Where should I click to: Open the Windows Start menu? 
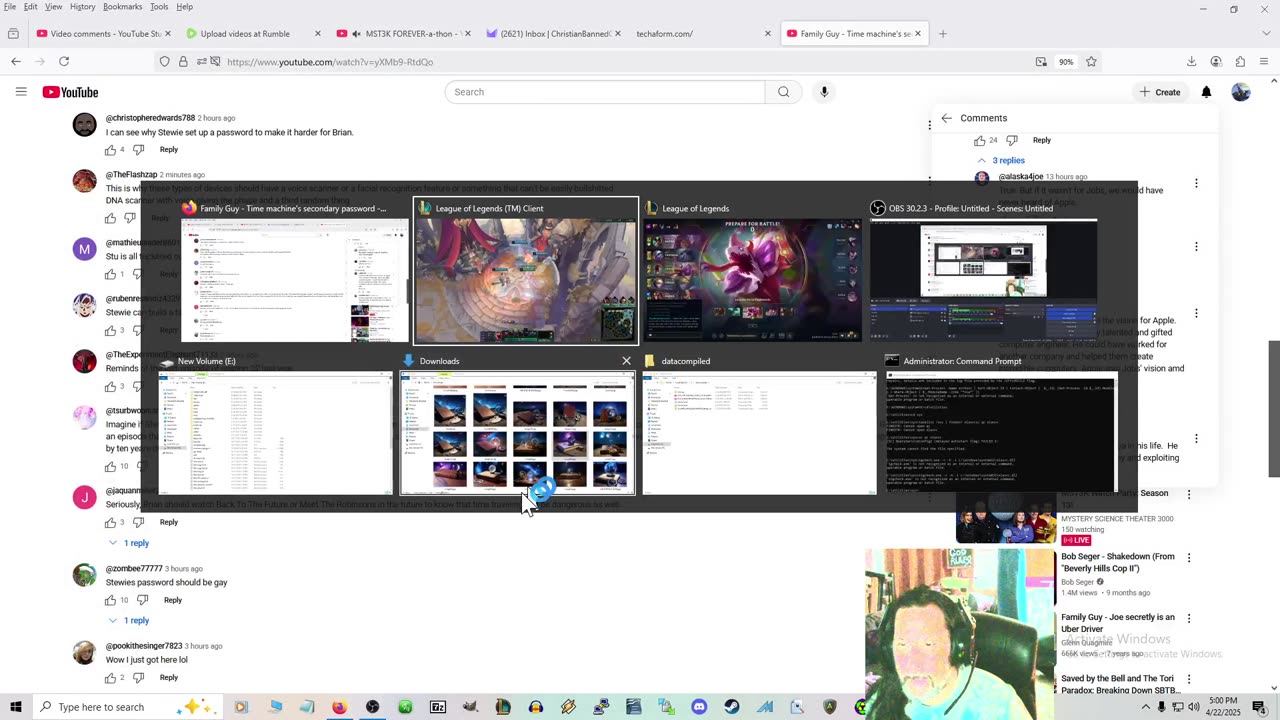[x=15, y=707]
